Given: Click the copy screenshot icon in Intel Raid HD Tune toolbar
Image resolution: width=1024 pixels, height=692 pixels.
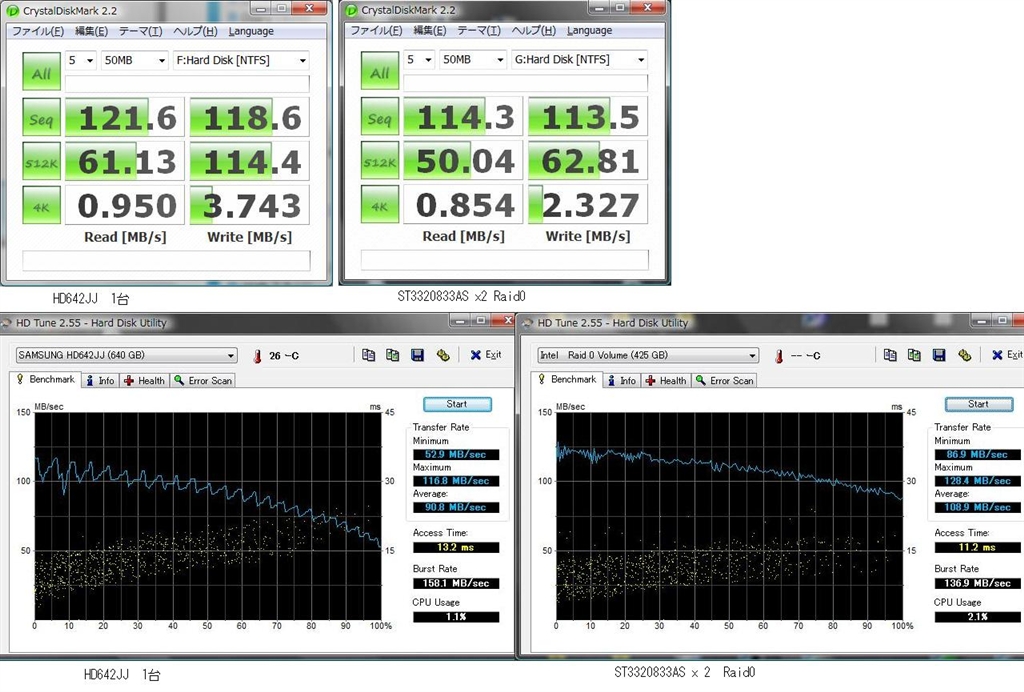Looking at the screenshot, I should pyautogui.click(x=914, y=354).
